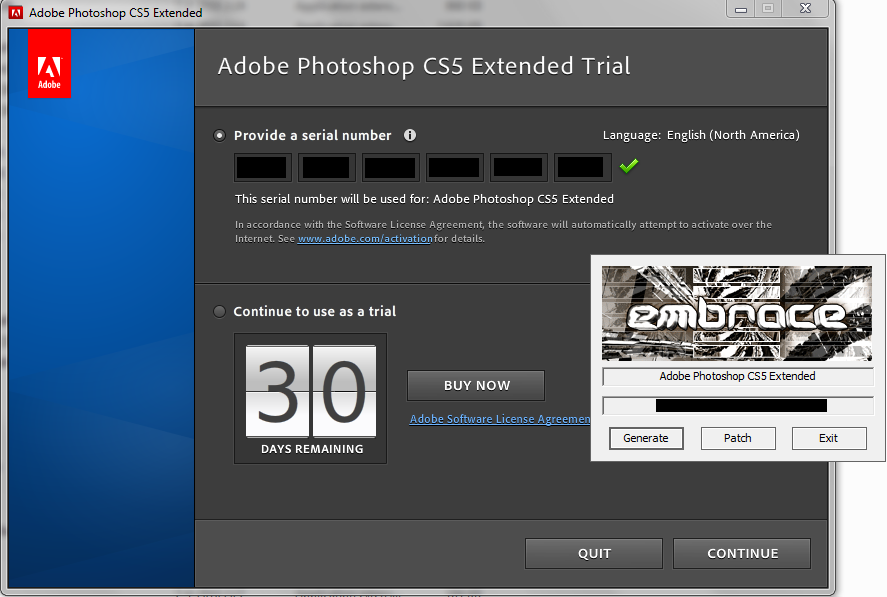
Task: Click the second serial number field
Action: point(326,167)
